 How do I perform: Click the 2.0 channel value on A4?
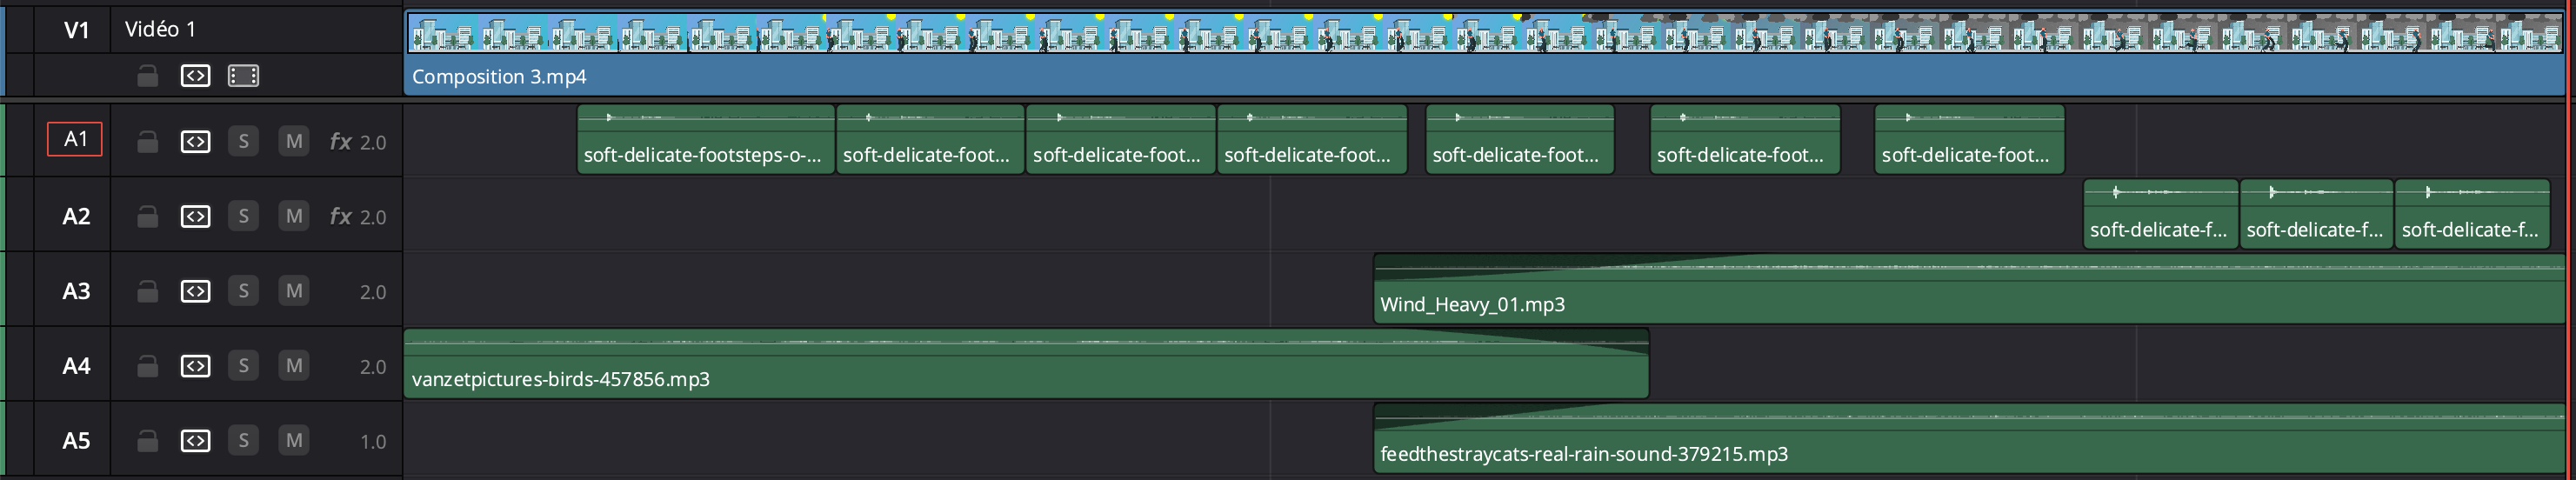[x=373, y=367]
